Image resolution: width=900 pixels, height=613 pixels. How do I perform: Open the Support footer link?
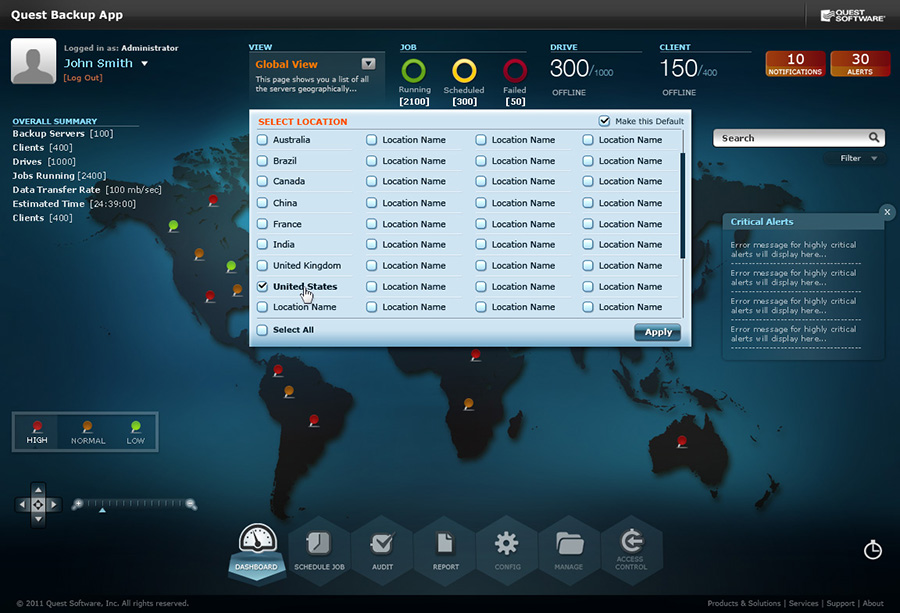[x=840, y=603]
